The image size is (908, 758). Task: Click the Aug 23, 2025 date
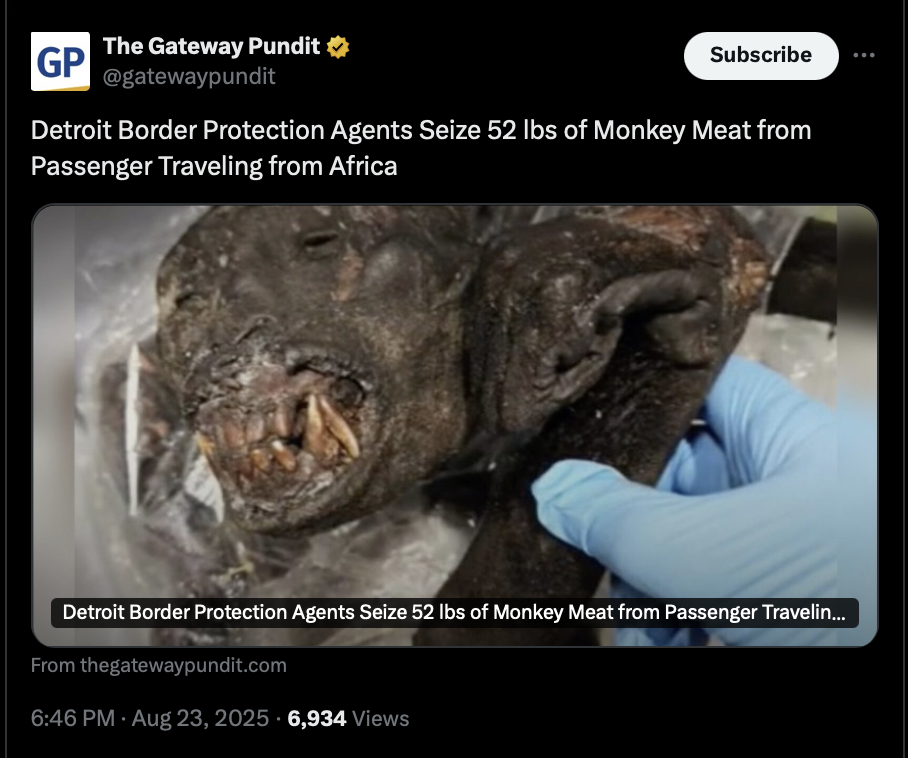(x=200, y=718)
